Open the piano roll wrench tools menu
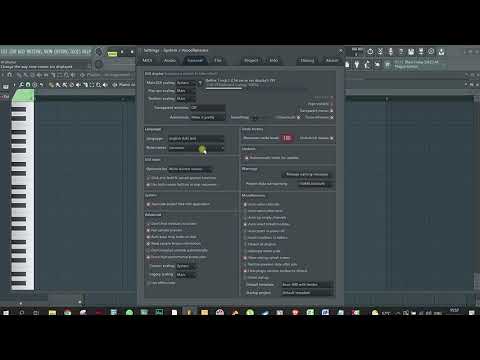The height and width of the screenshot is (360, 480). point(21,85)
